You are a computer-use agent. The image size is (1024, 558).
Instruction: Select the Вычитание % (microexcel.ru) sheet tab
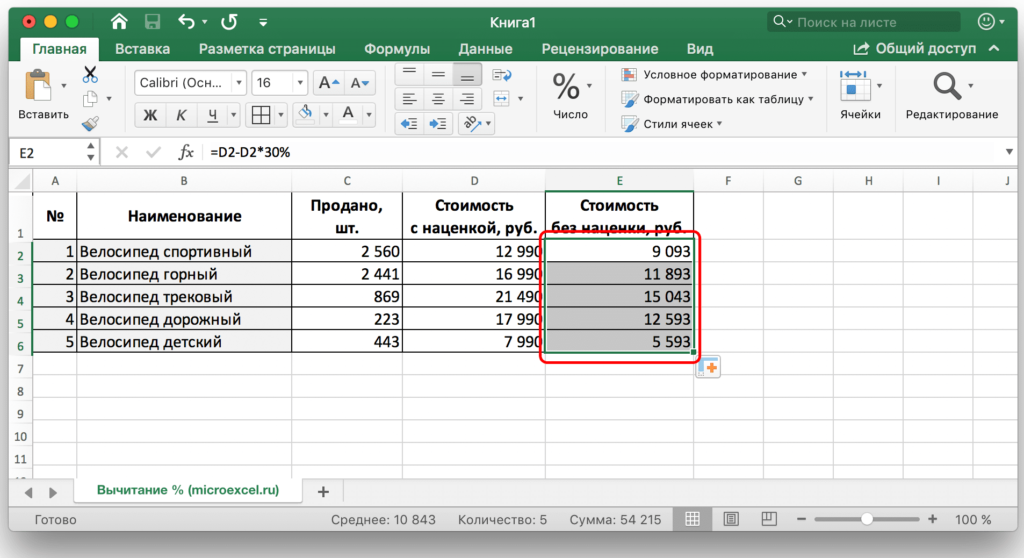coord(188,490)
